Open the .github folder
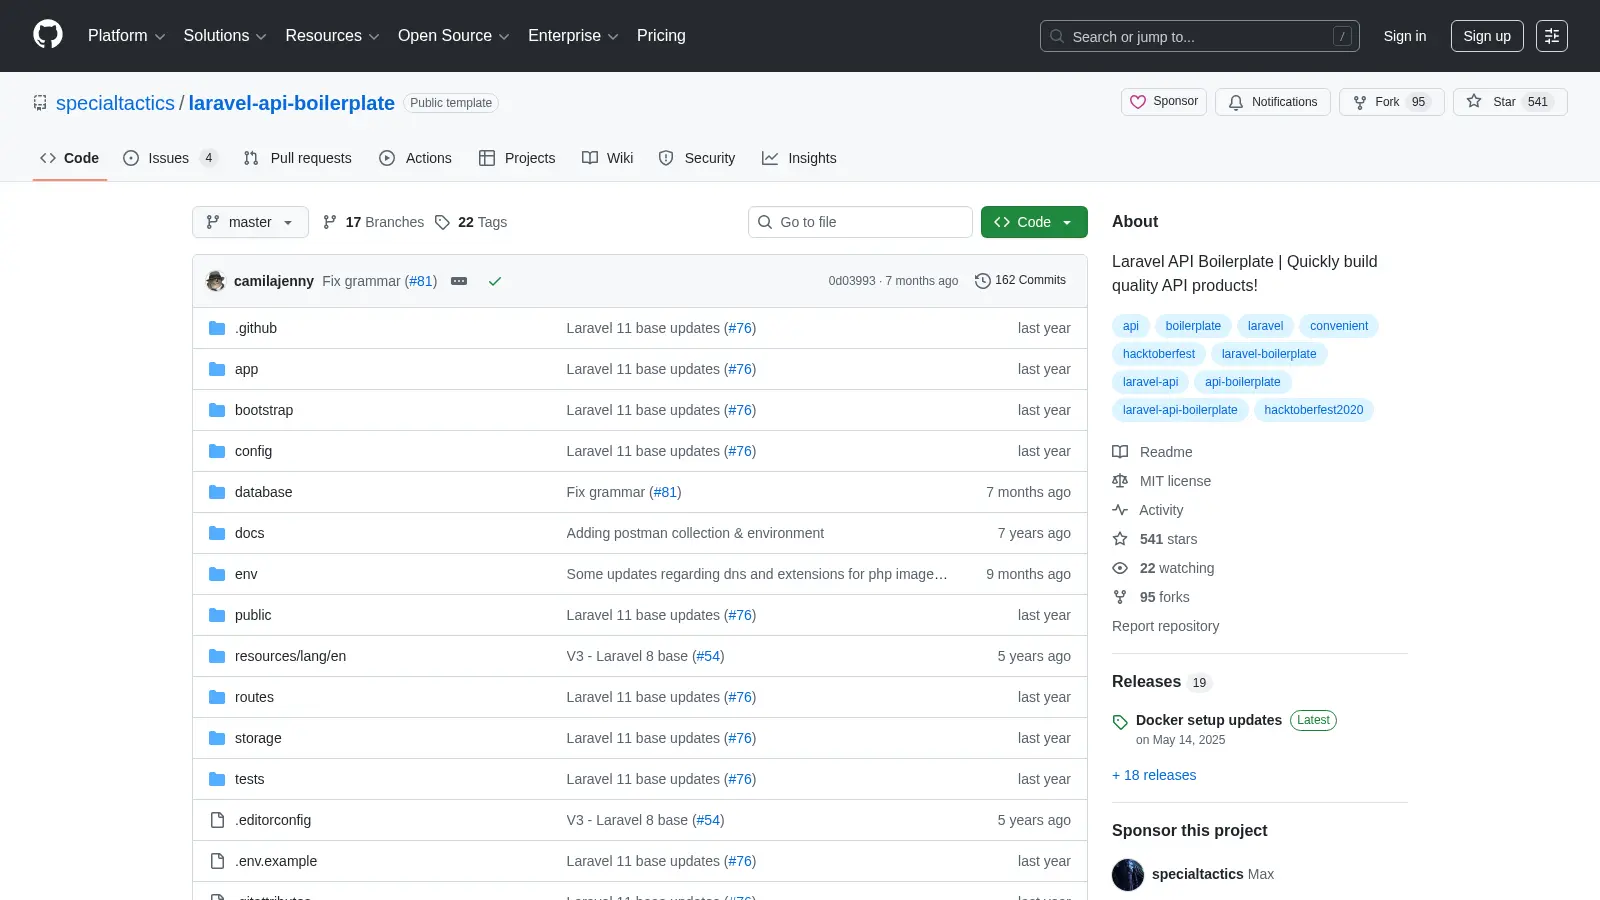The width and height of the screenshot is (1600, 900). (x=256, y=328)
